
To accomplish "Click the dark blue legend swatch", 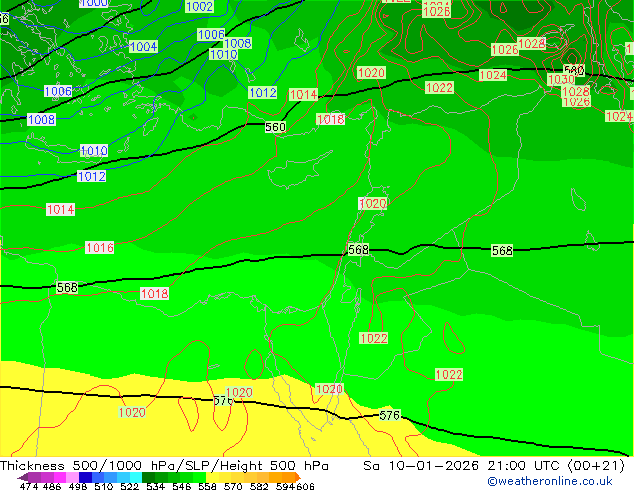I will click(x=85, y=477).
